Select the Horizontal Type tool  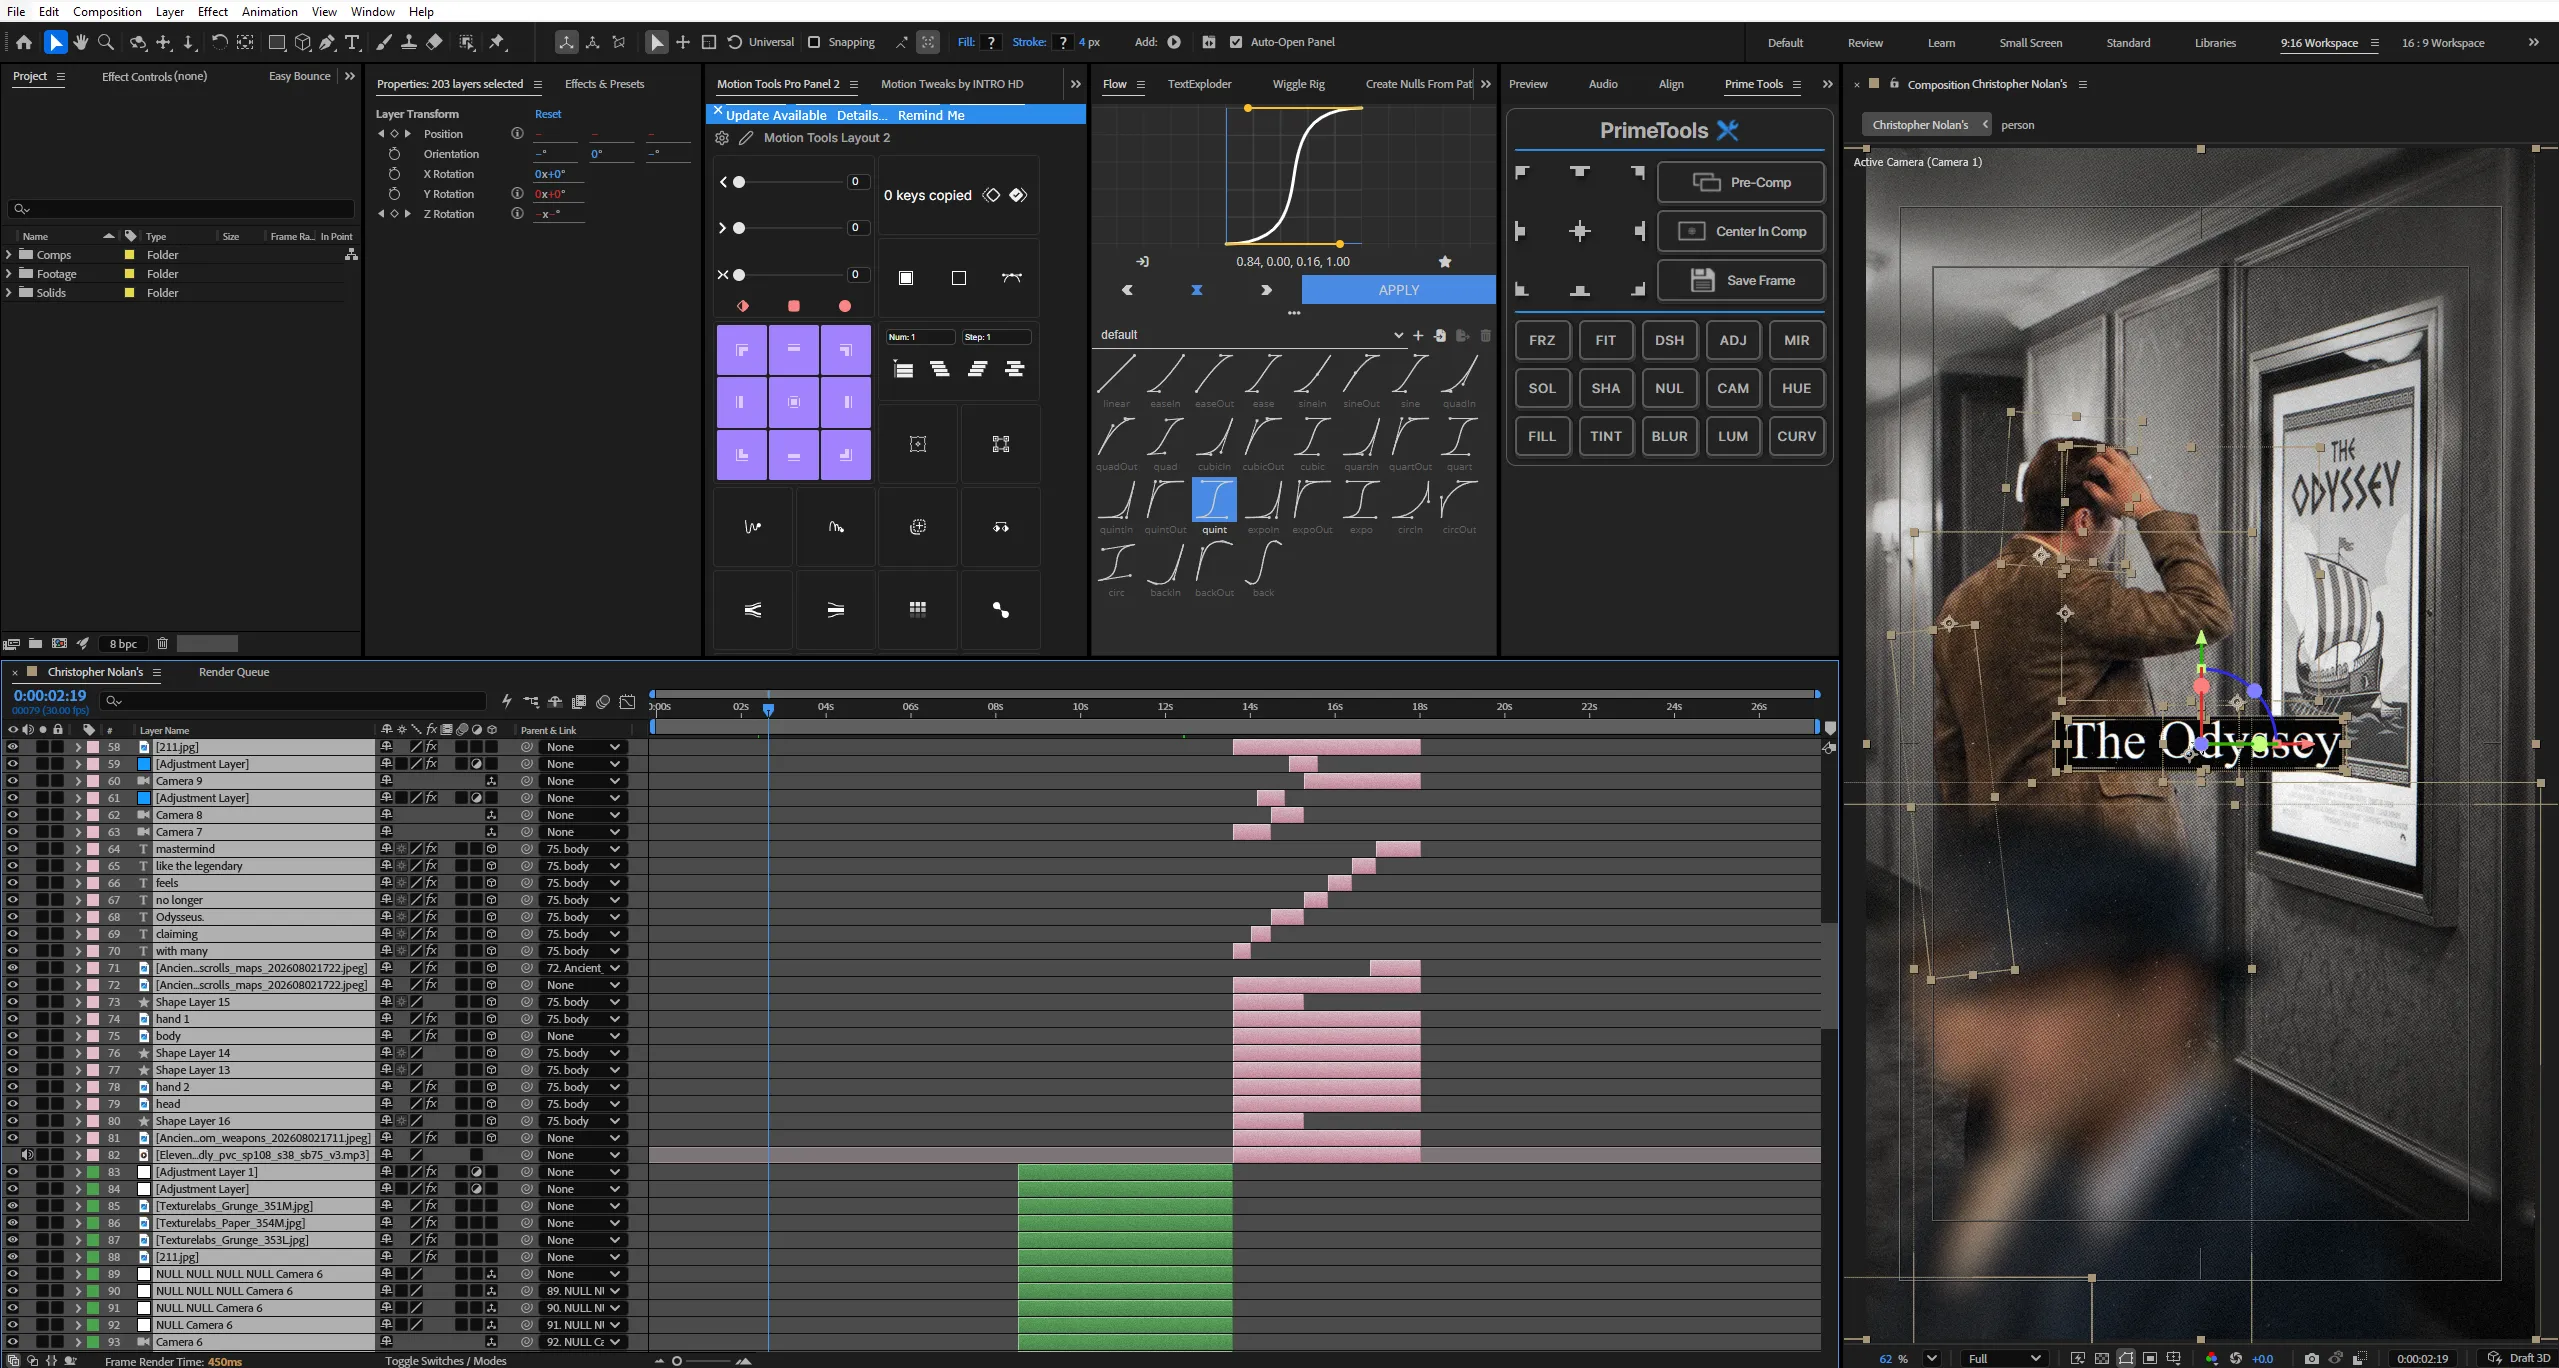pos(353,42)
